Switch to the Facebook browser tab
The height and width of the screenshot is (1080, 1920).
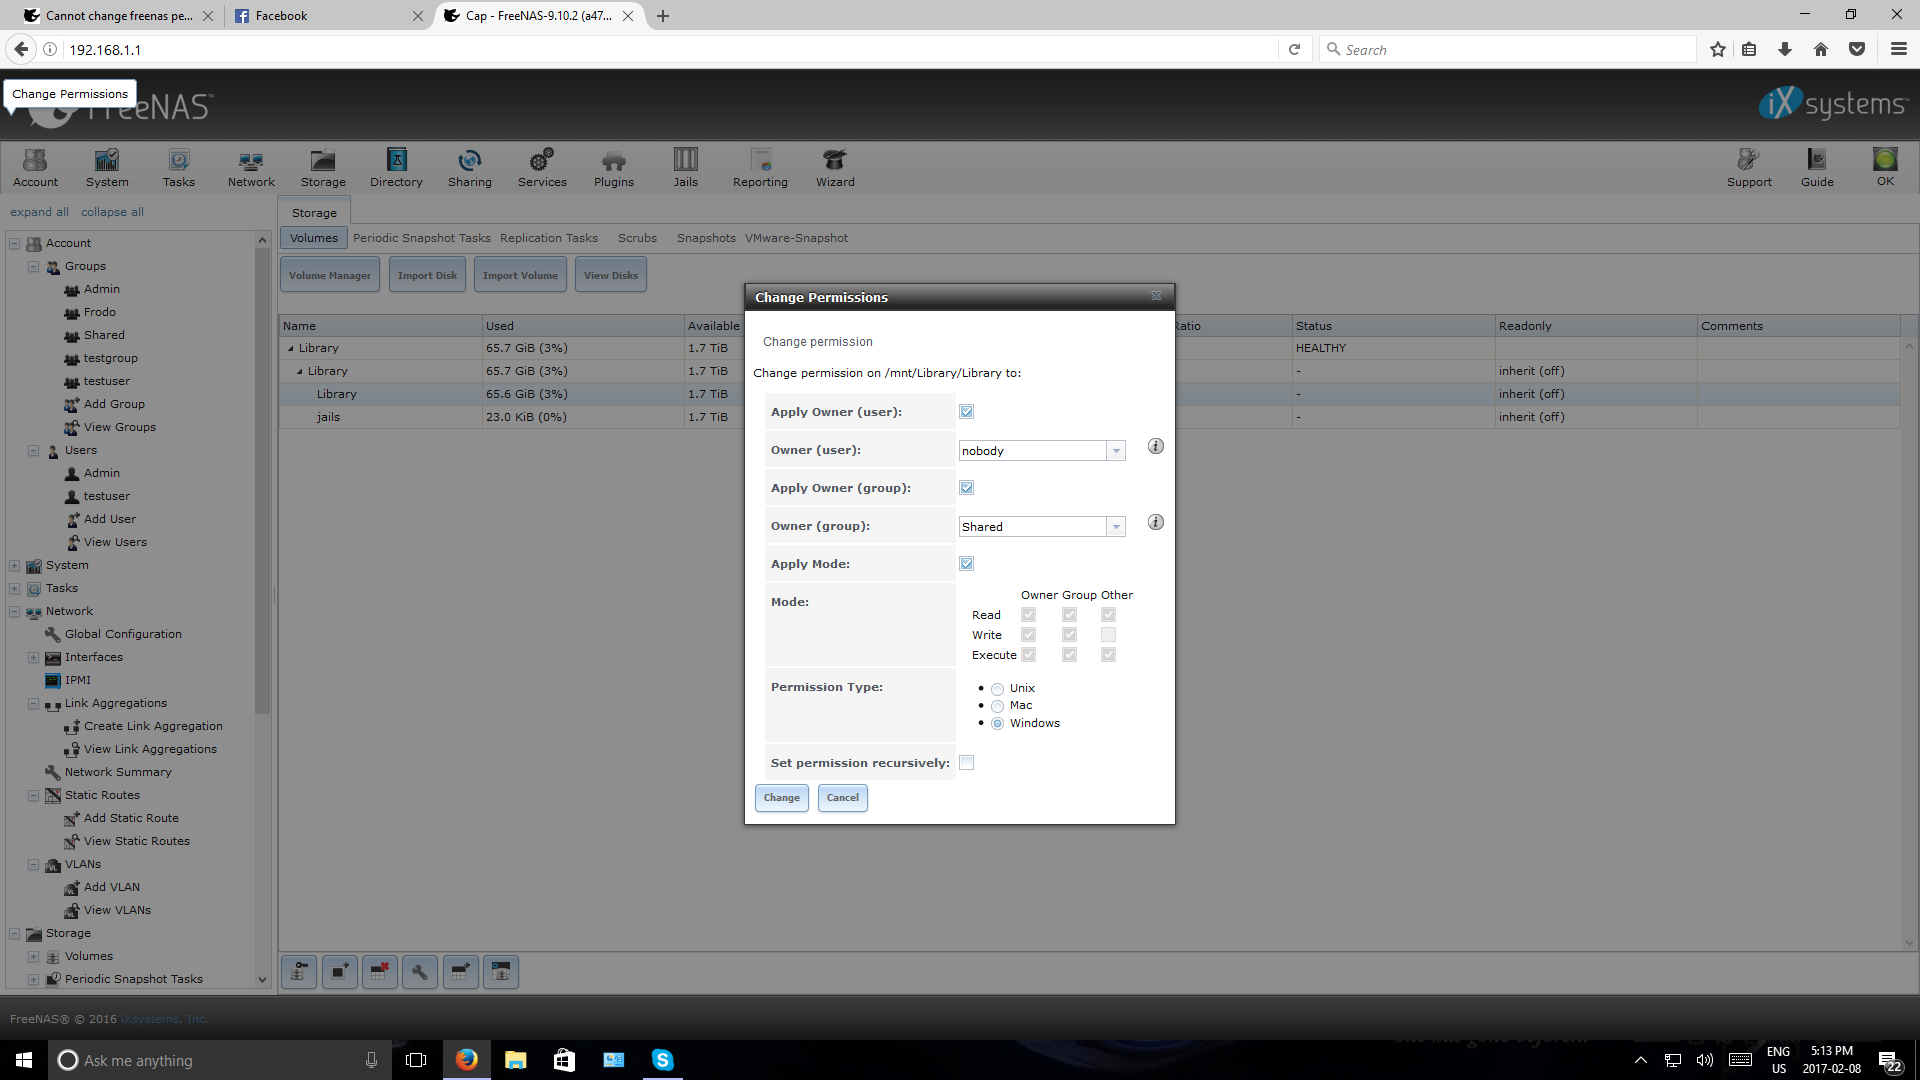pos(329,15)
